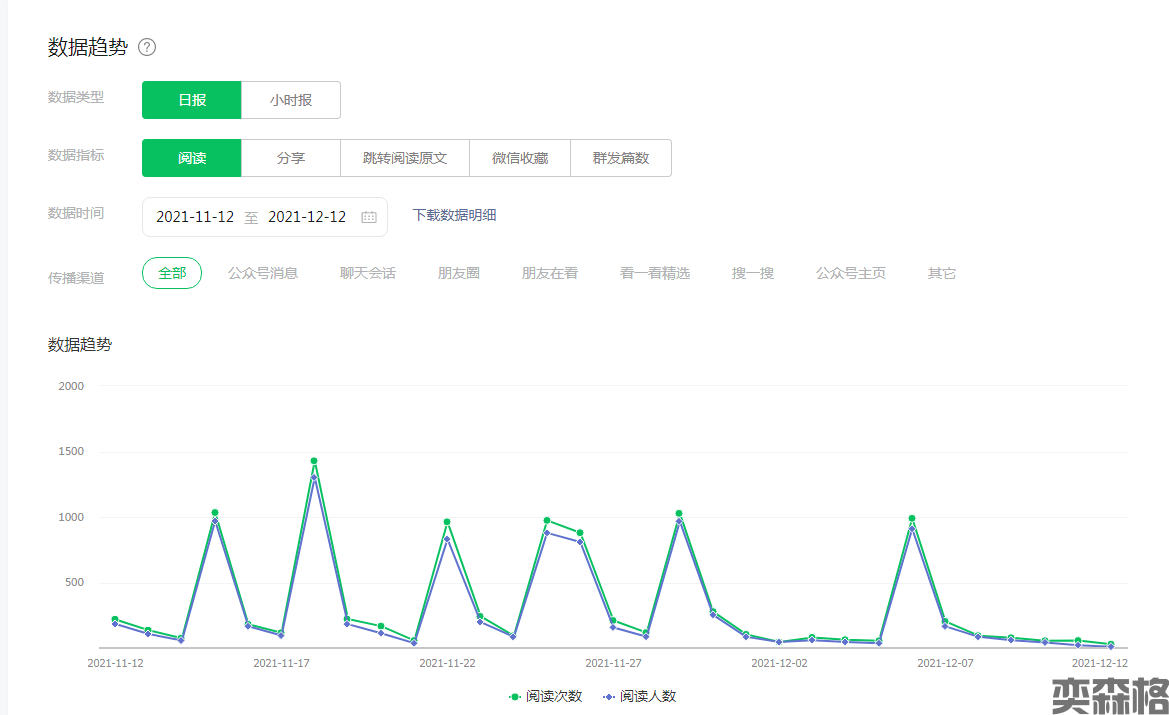1169x715 pixels.
Task: Toggle 阅读人数 blue legend marker
Action: click(x=609, y=696)
